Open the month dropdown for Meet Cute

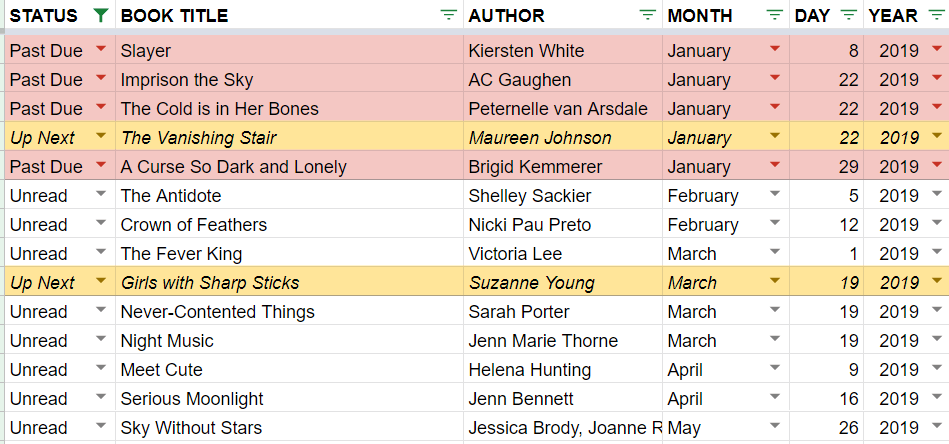[775, 368]
